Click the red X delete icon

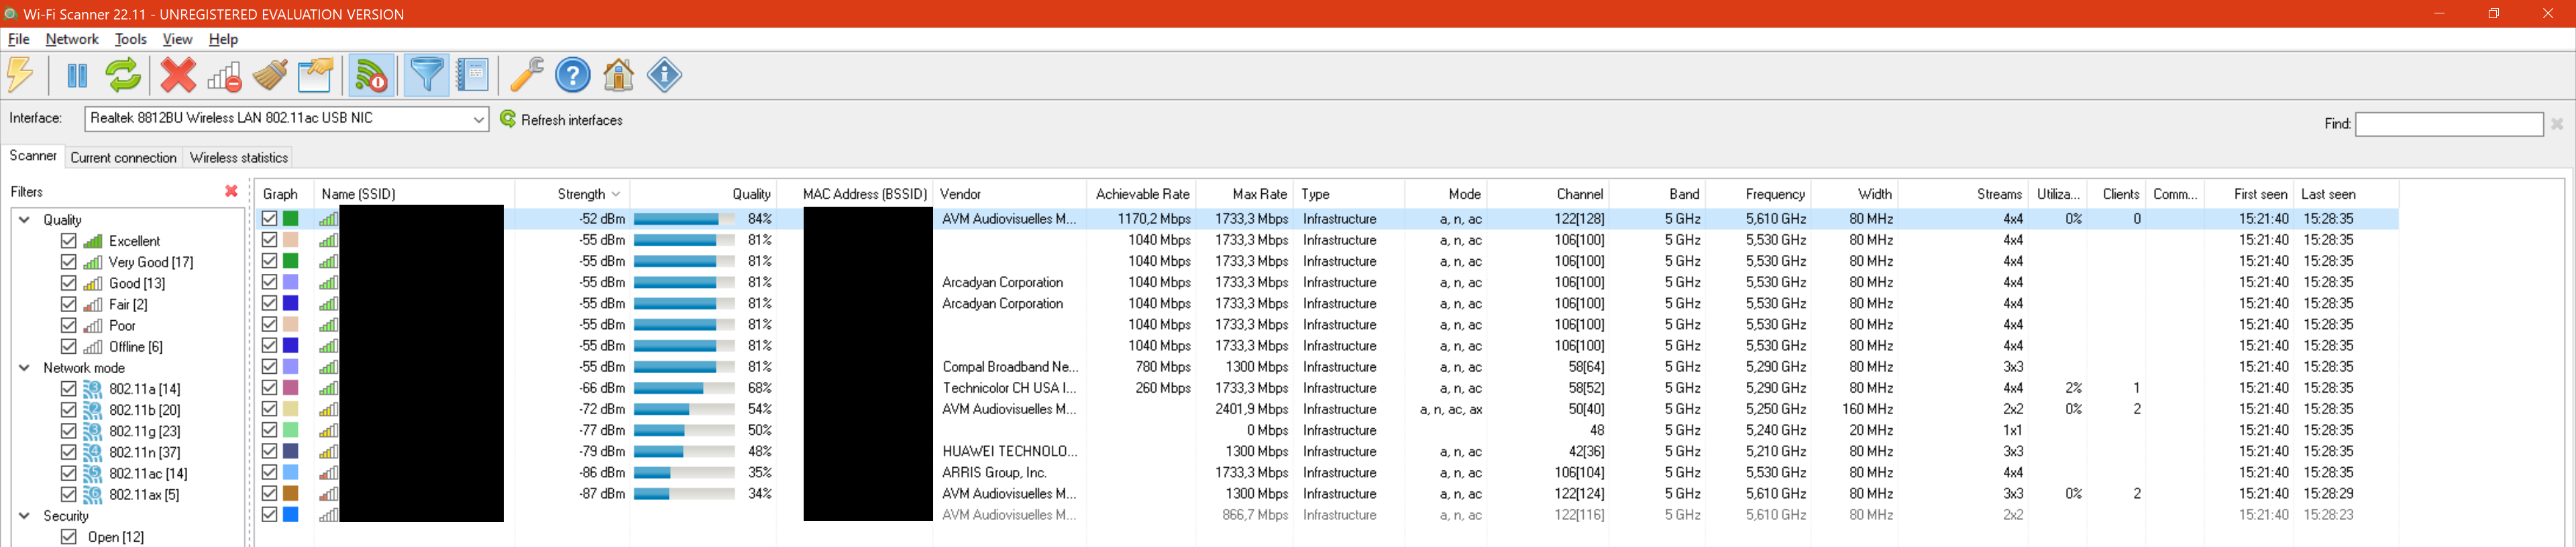[178, 75]
